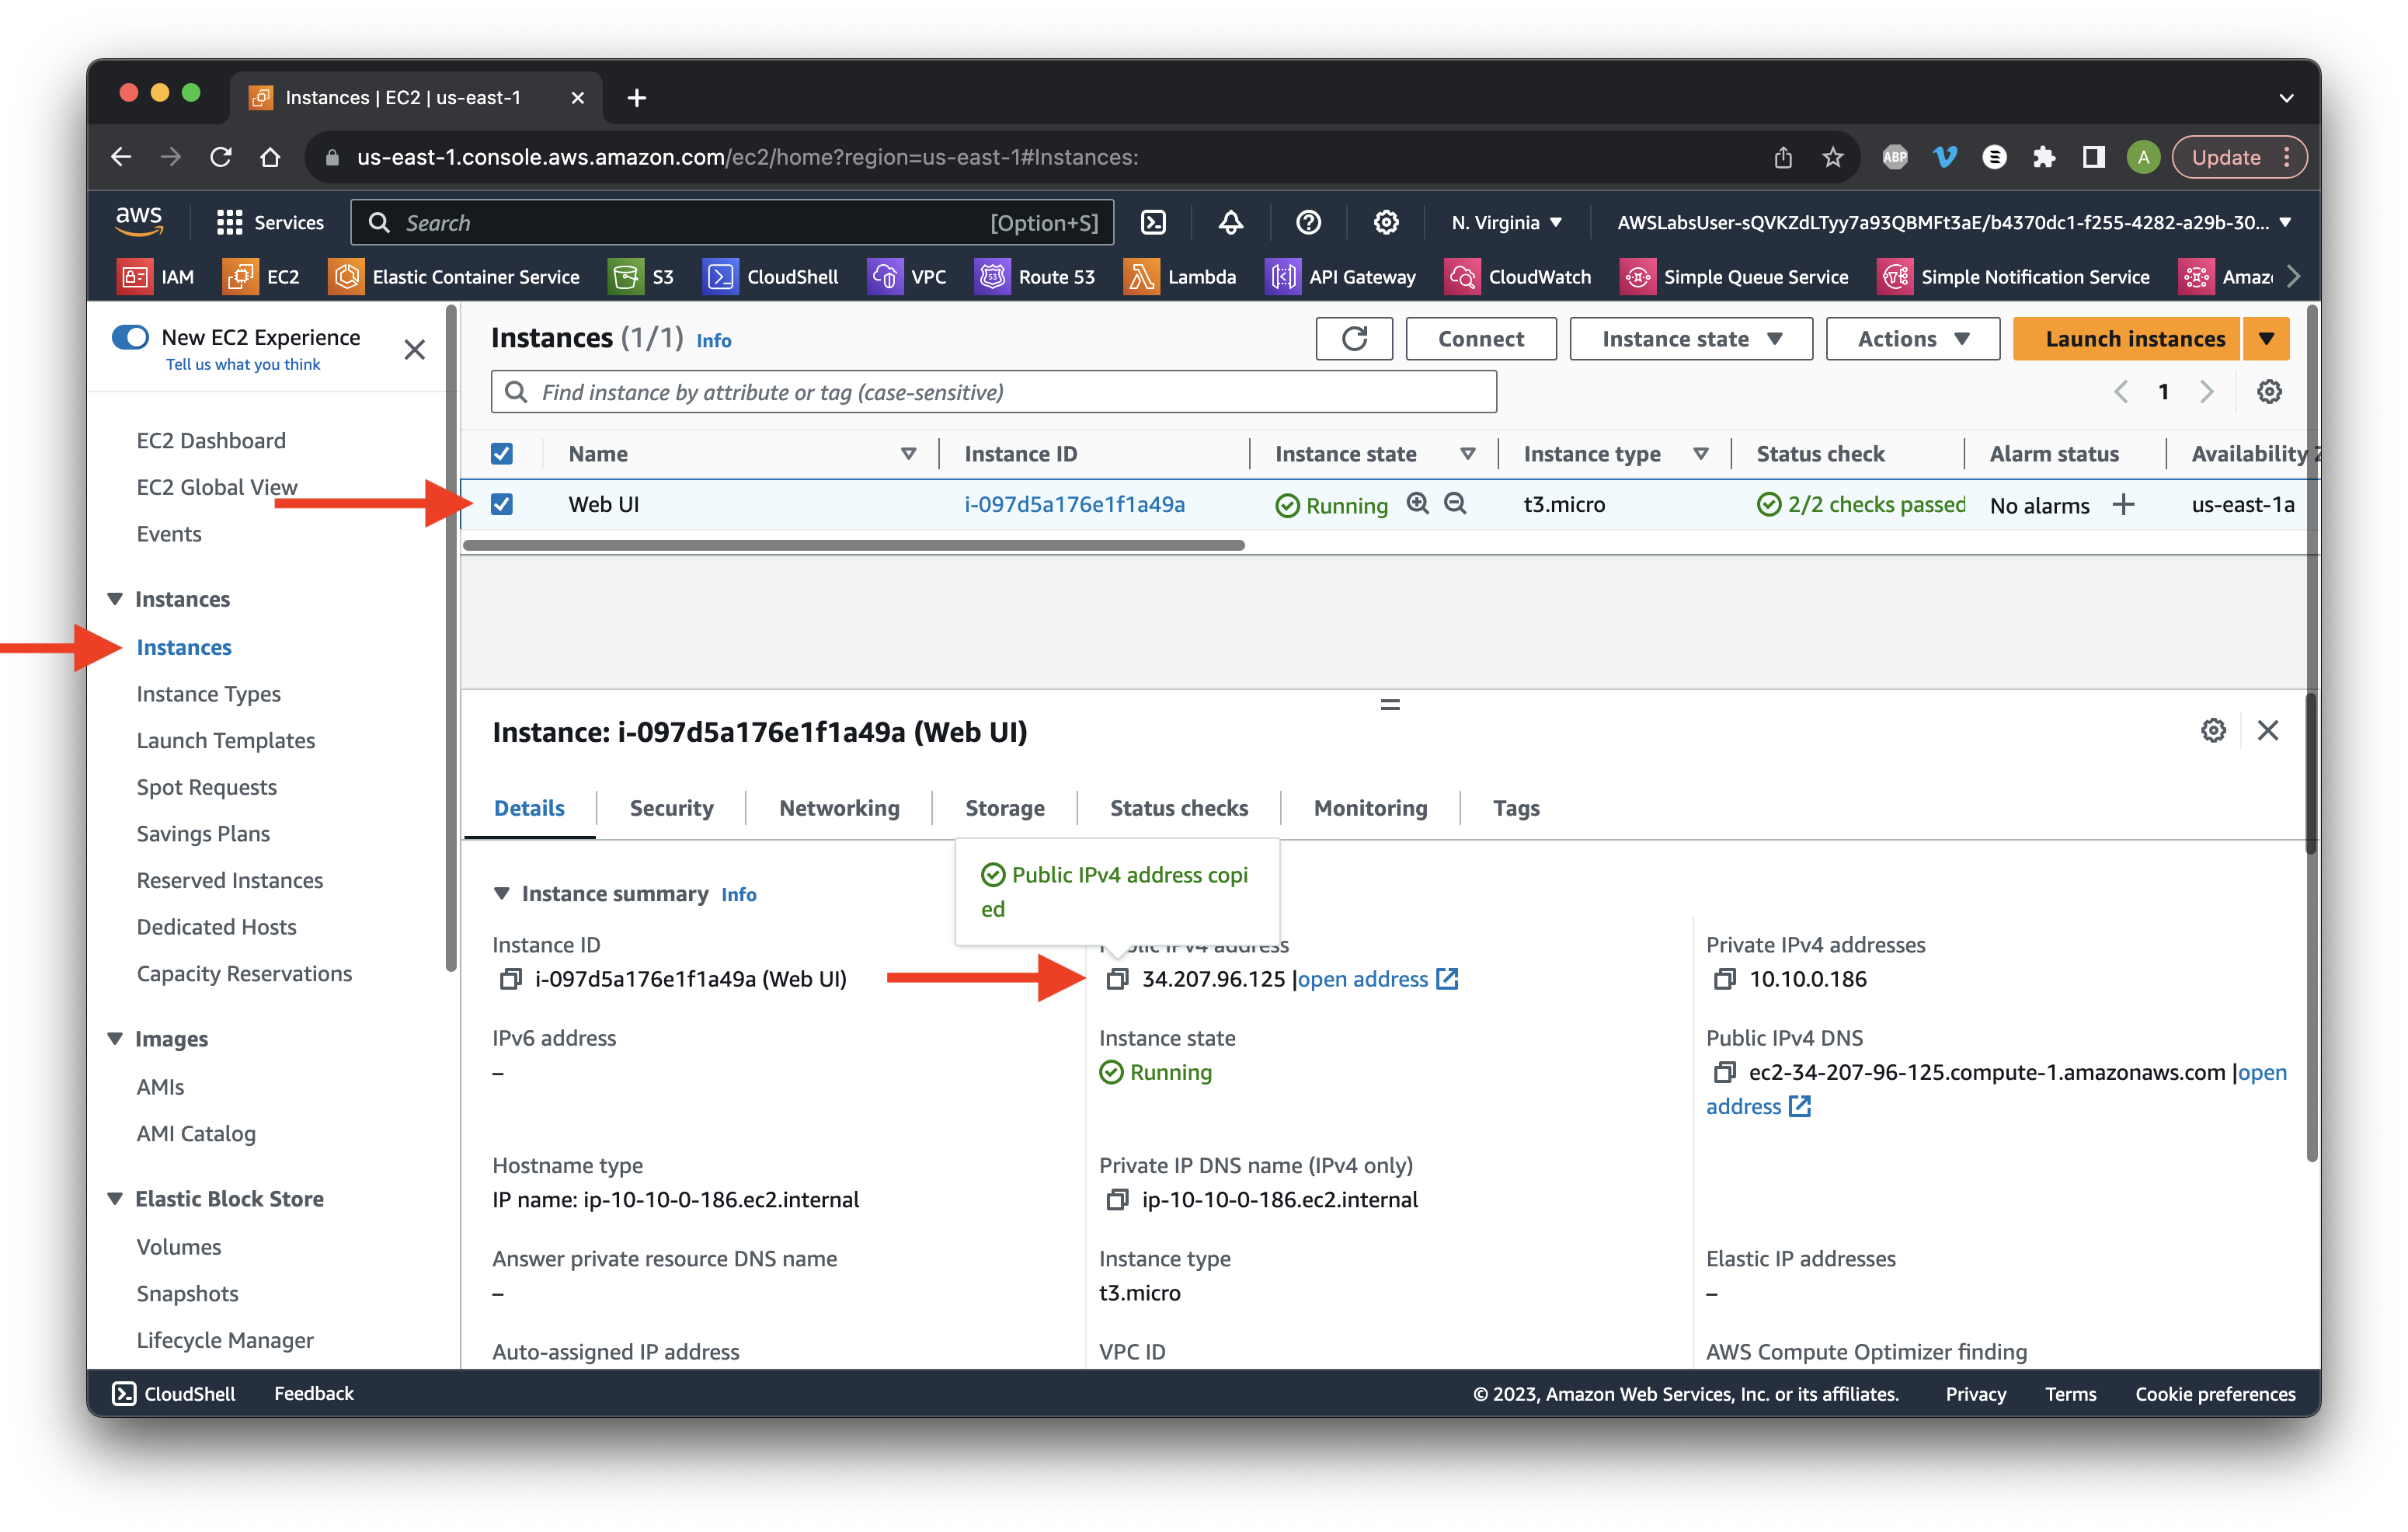Screen dimensions: 2408x1532
Task: Open the API Gateway shortcut
Action: [x=1341, y=276]
